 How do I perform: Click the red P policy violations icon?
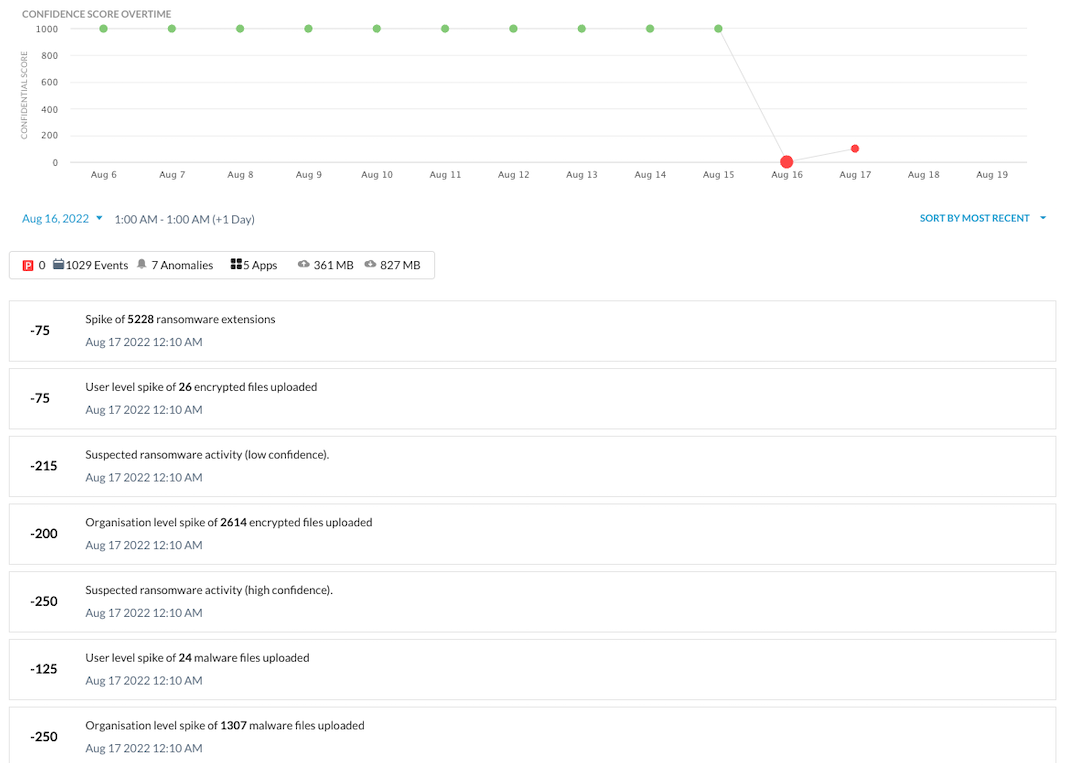29,265
